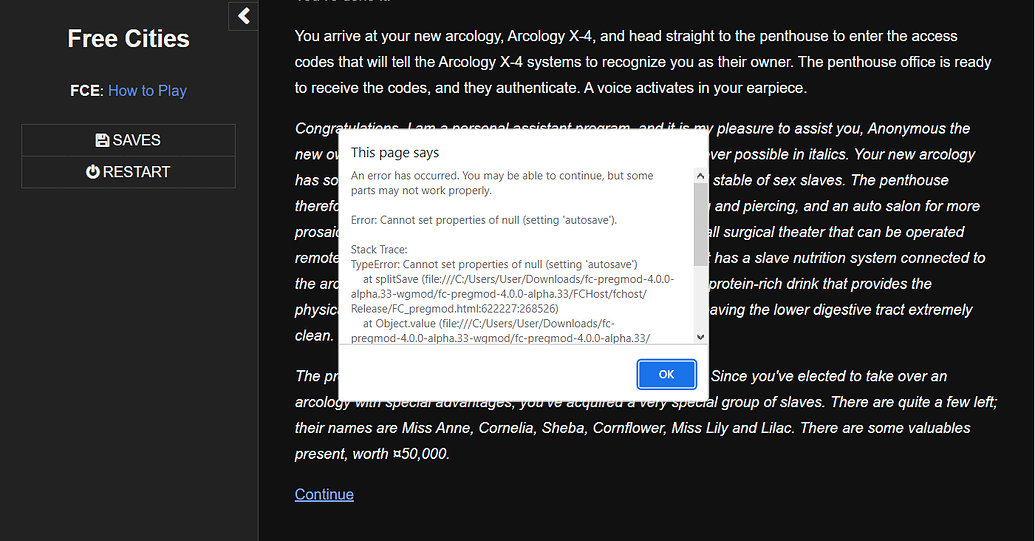Click the 'This page says' dialog heading

point(395,153)
